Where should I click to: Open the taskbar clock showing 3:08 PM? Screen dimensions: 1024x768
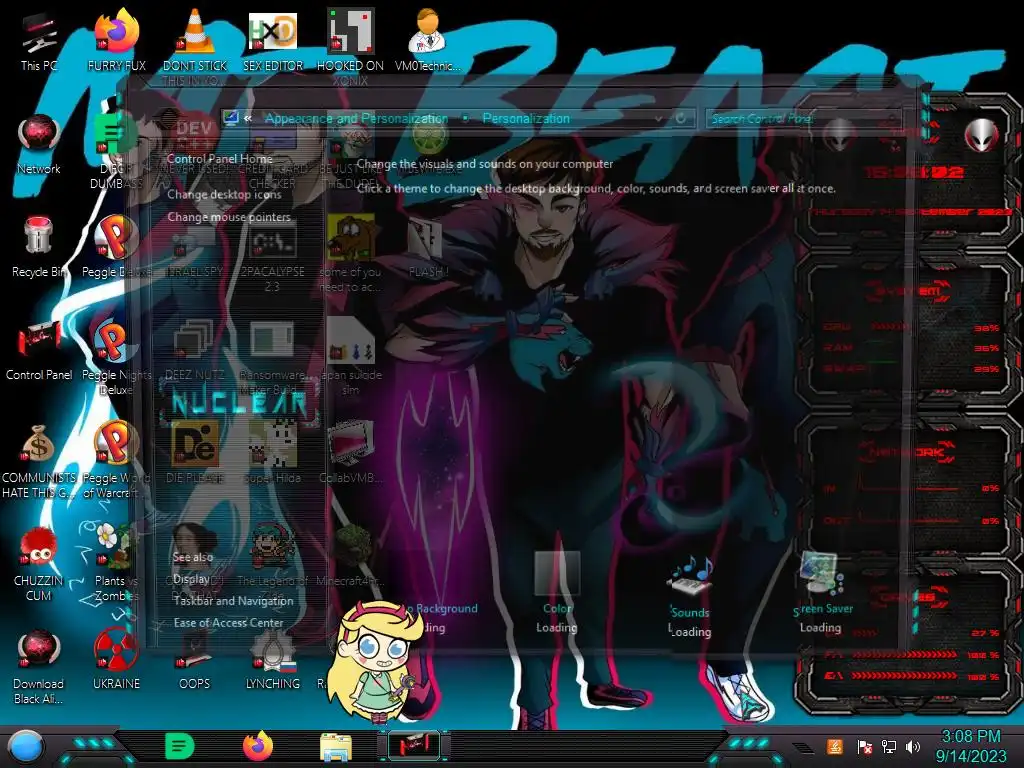pyautogui.click(x=971, y=746)
